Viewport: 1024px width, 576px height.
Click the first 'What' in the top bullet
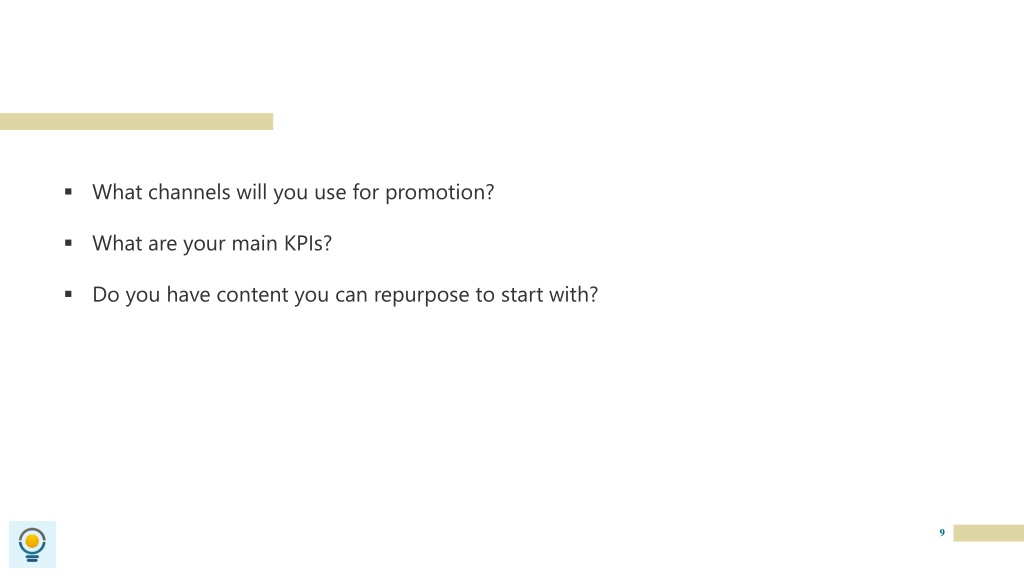tap(116, 192)
